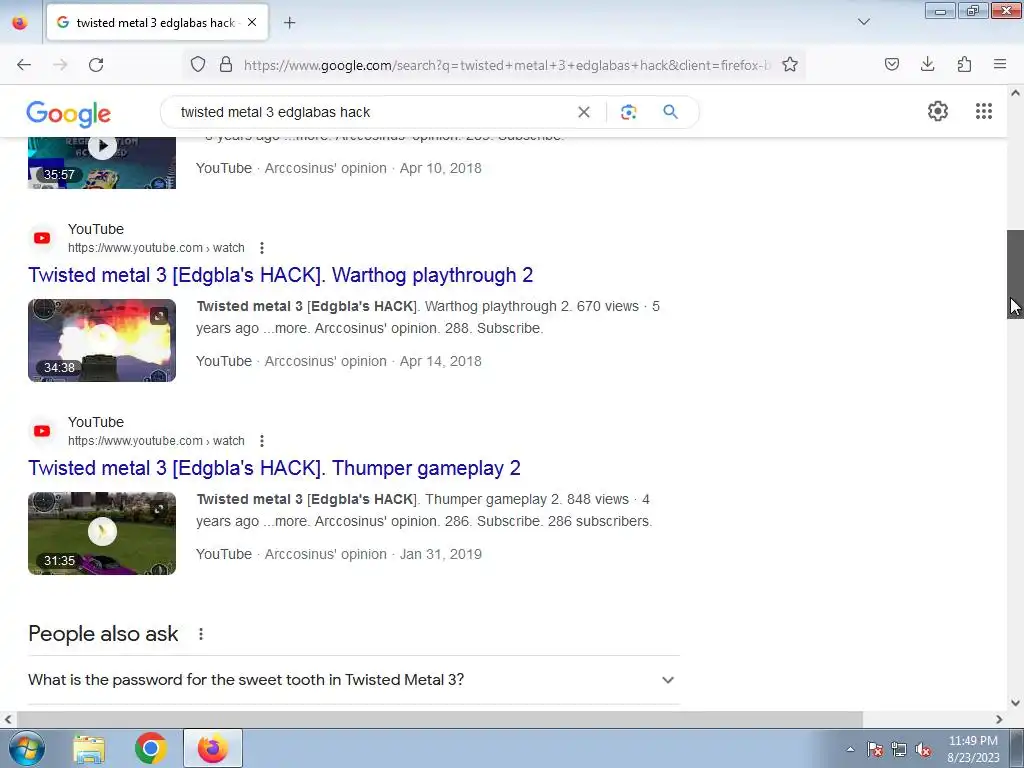Expand the sweet tooth password question
Viewport: 1024px width, 768px height.
click(x=354, y=680)
